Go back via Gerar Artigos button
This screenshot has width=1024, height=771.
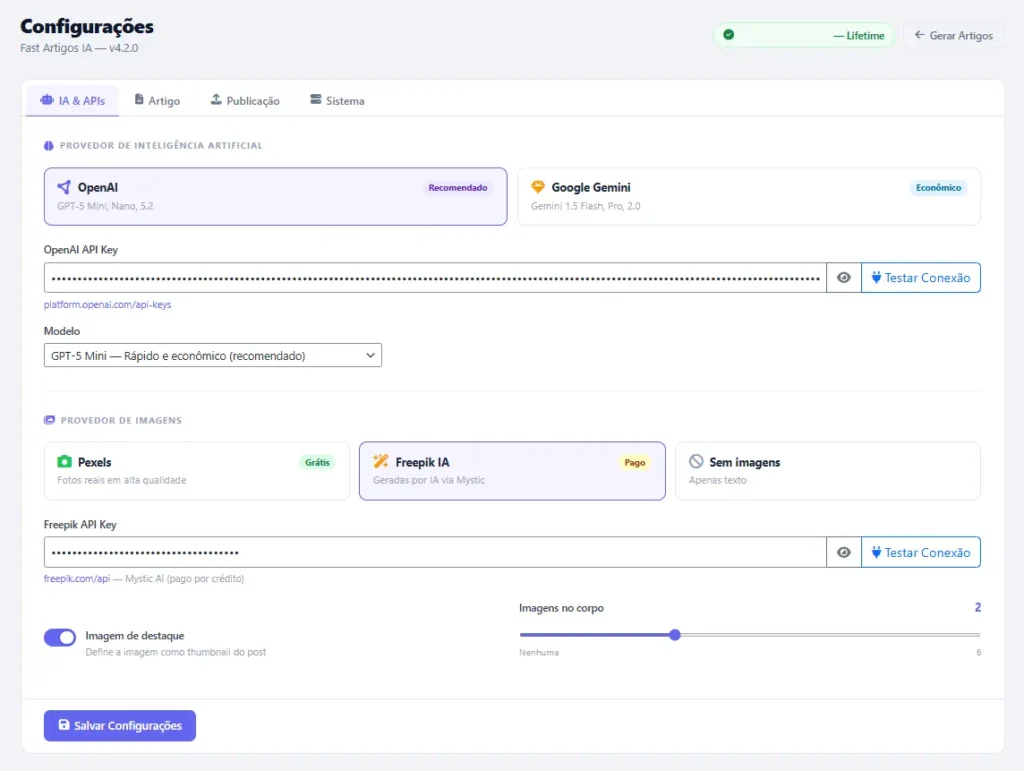(x=953, y=35)
